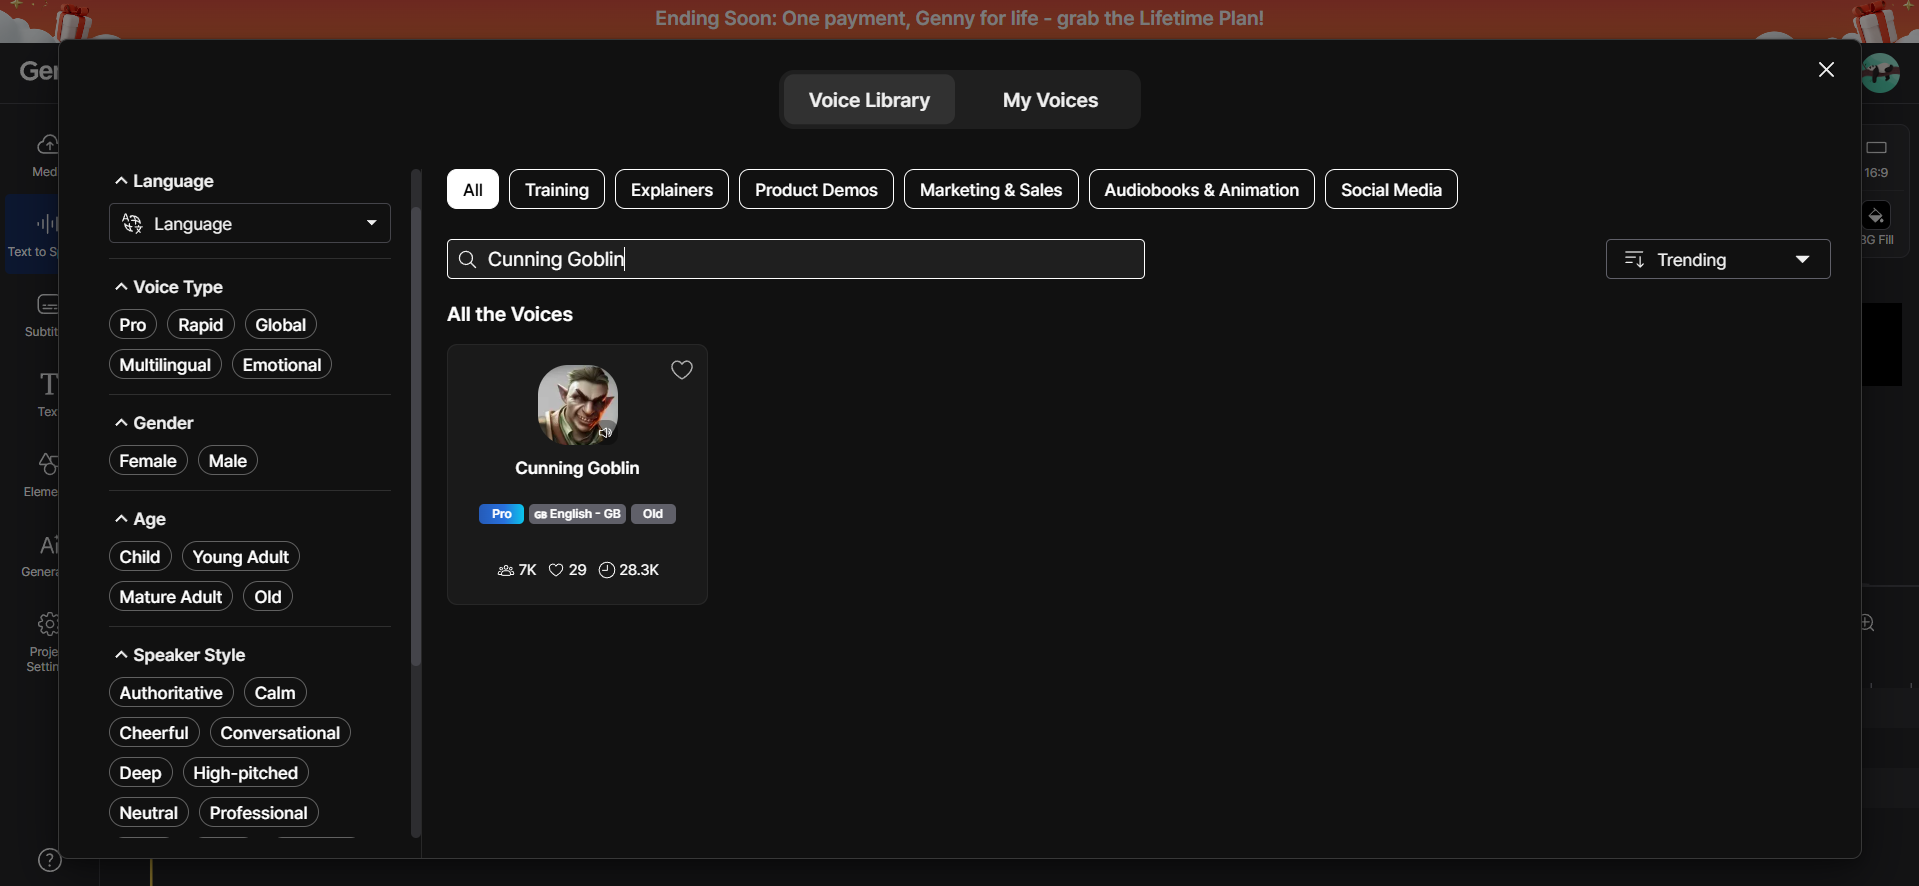Click the 29 likes stat on card

[x=568, y=570]
